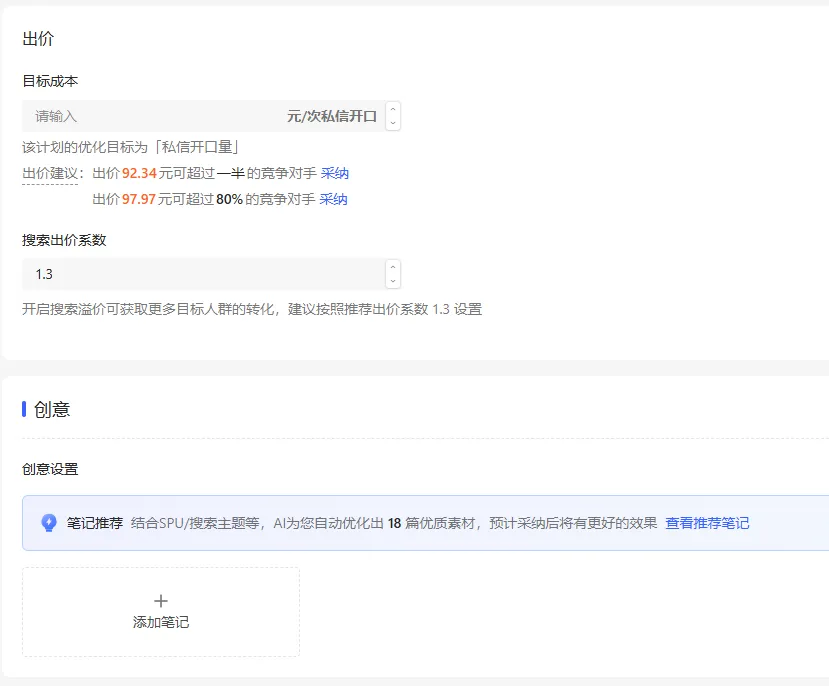Click the 添加笔记 card to add a note

tap(160, 612)
